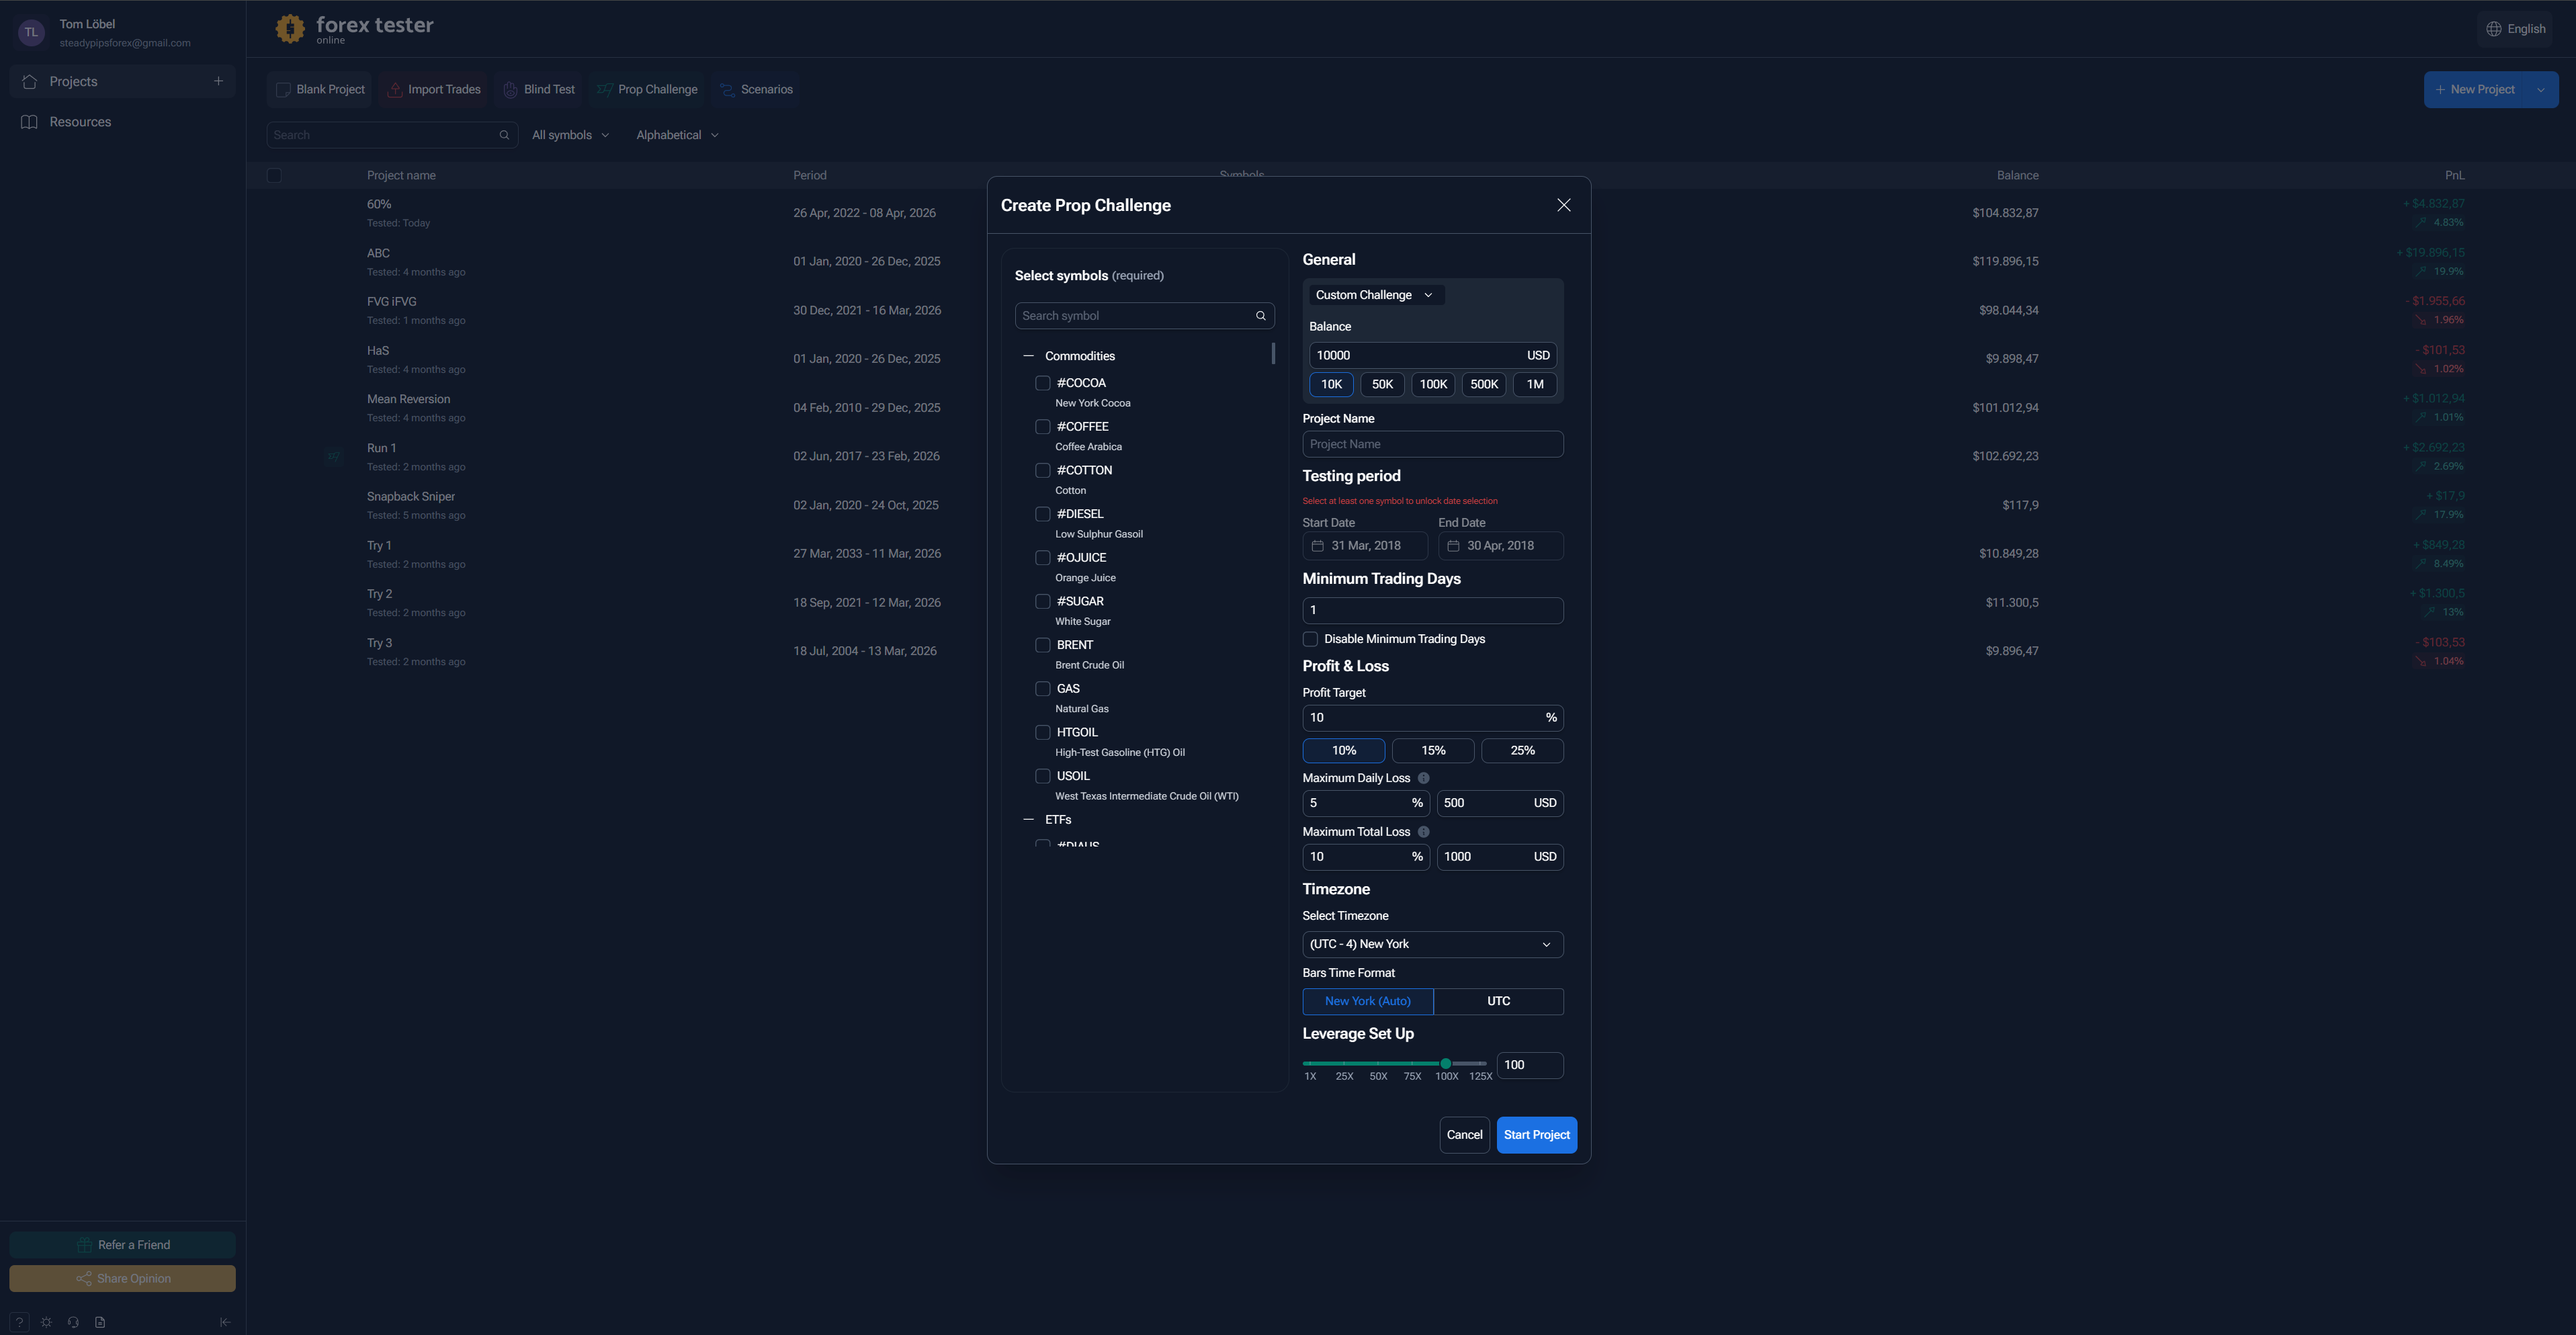The width and height of the screenshot is (2576, 1335).
Task: Open the Alphabetical sort dropdown
Action: click(677, 135)
